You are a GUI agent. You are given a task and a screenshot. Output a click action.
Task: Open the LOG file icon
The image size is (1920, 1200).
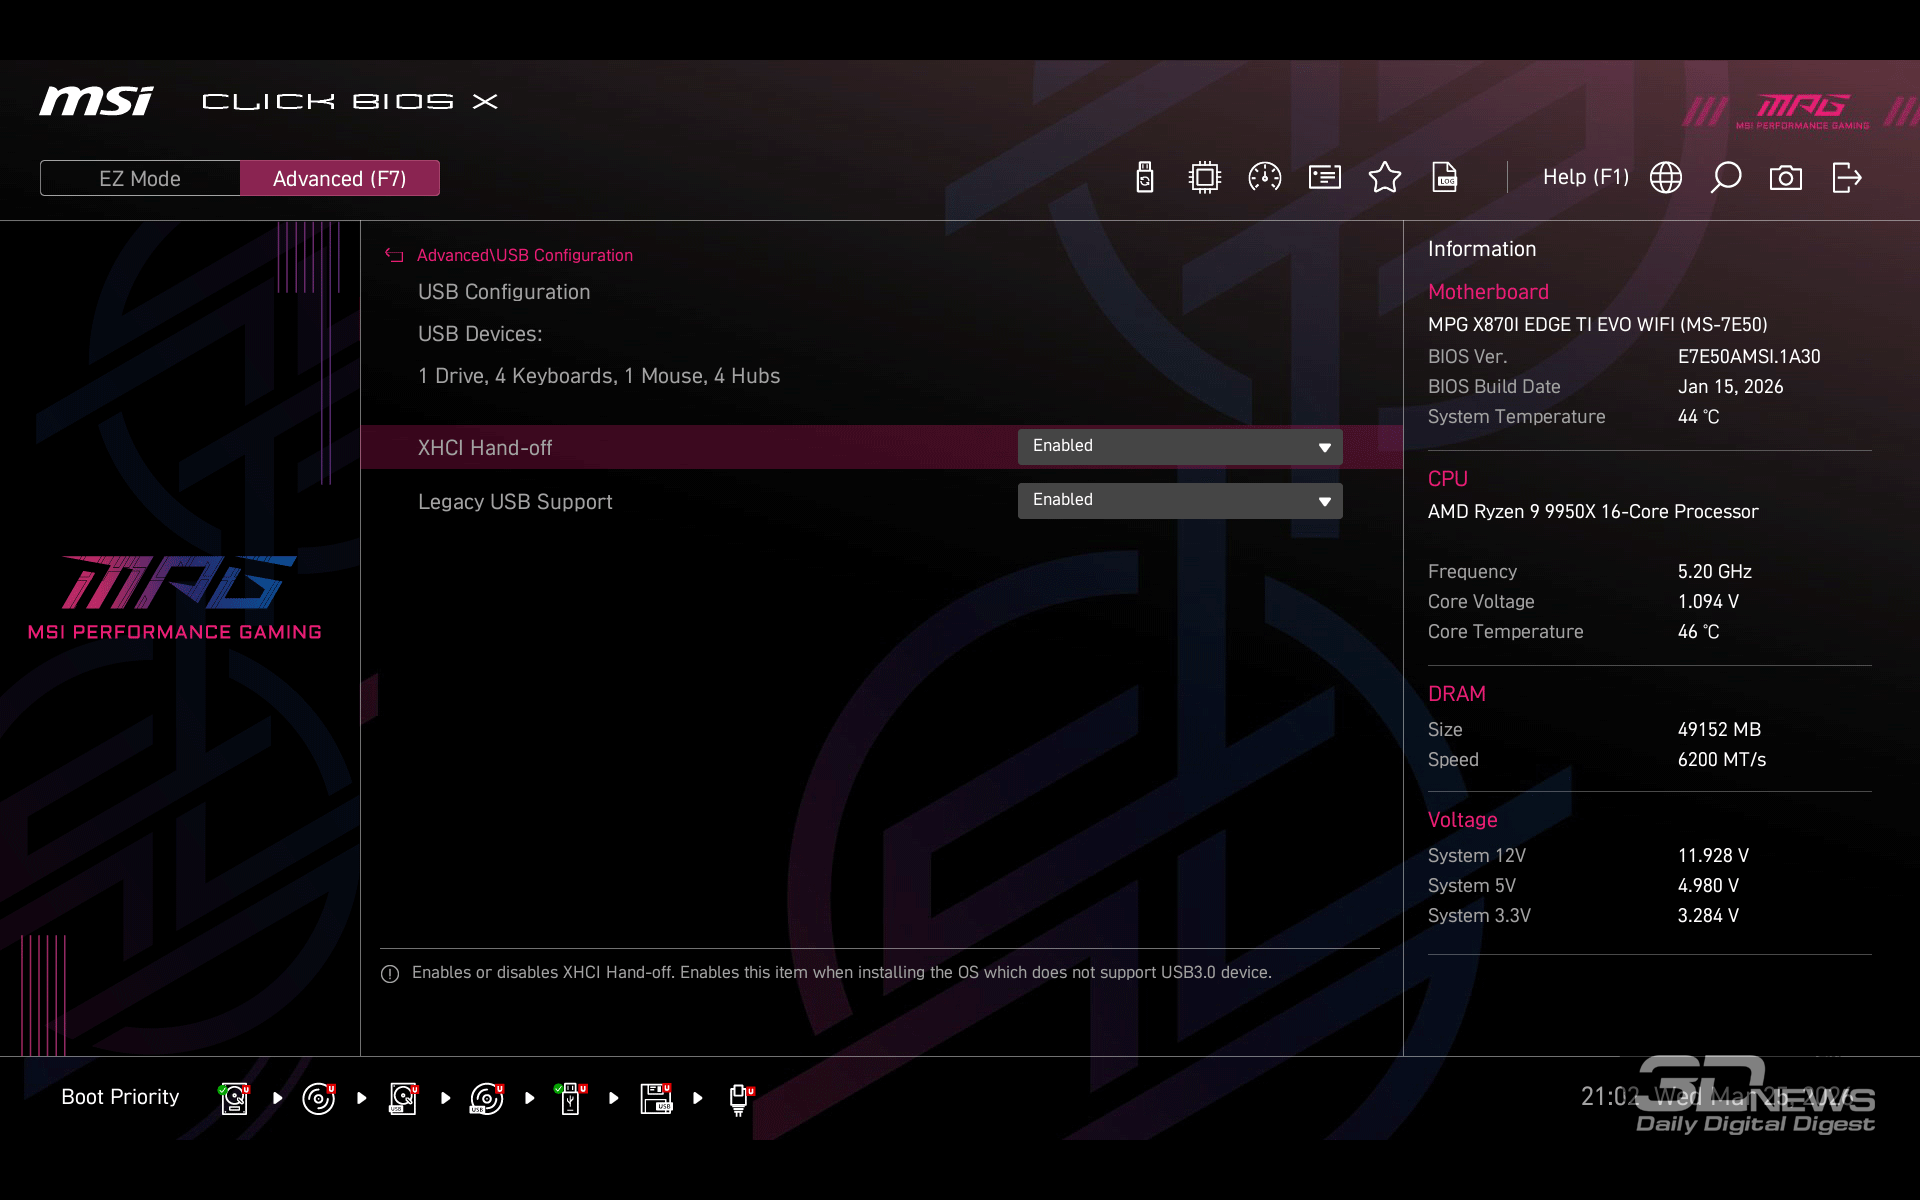point(1445,178)
